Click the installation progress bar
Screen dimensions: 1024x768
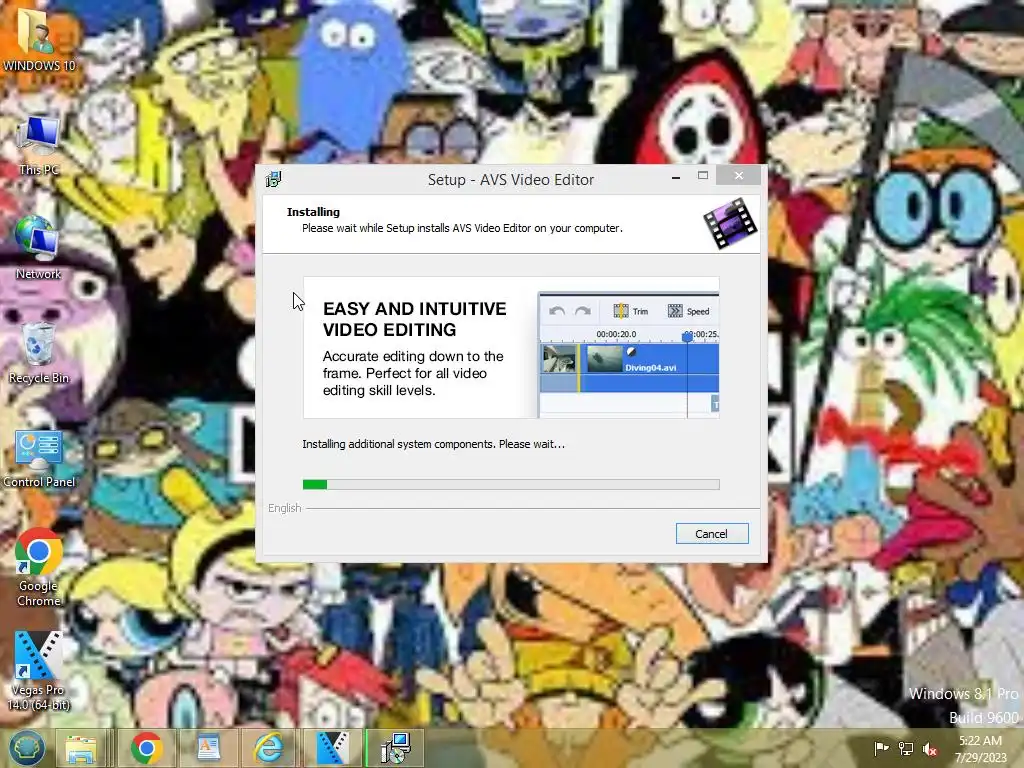(511, 484)
